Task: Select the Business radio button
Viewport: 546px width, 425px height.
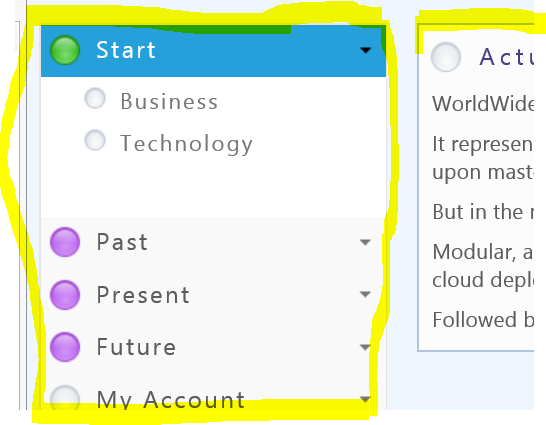Action: [95, 99]
